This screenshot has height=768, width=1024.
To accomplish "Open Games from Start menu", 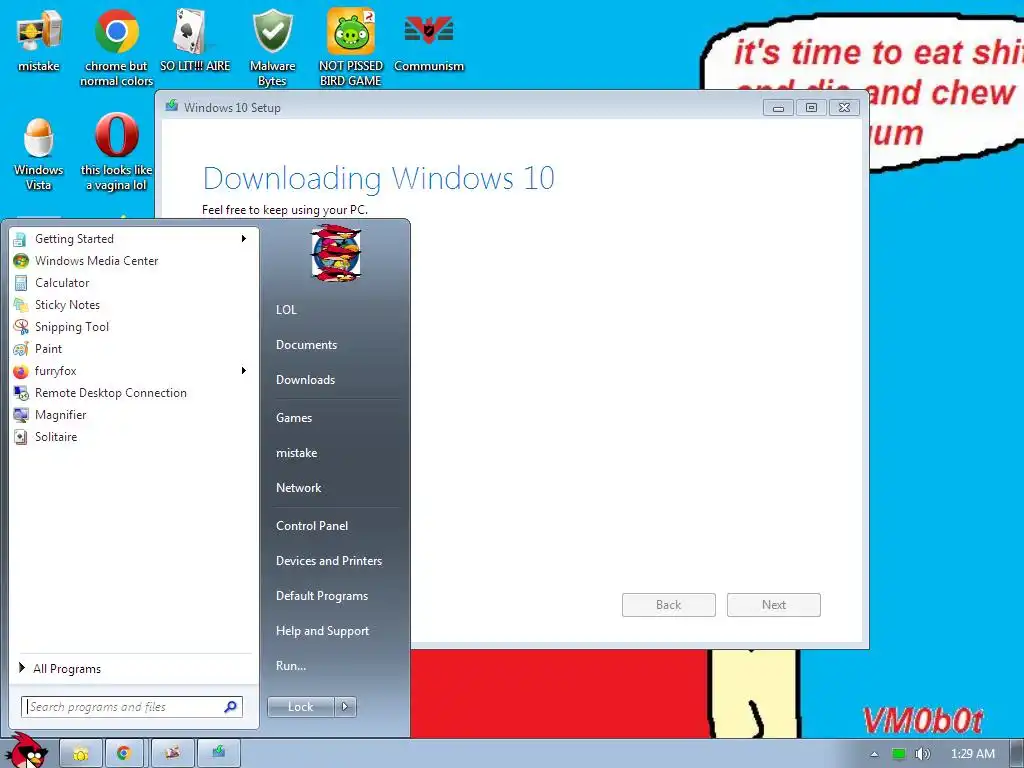I will 294,418.
